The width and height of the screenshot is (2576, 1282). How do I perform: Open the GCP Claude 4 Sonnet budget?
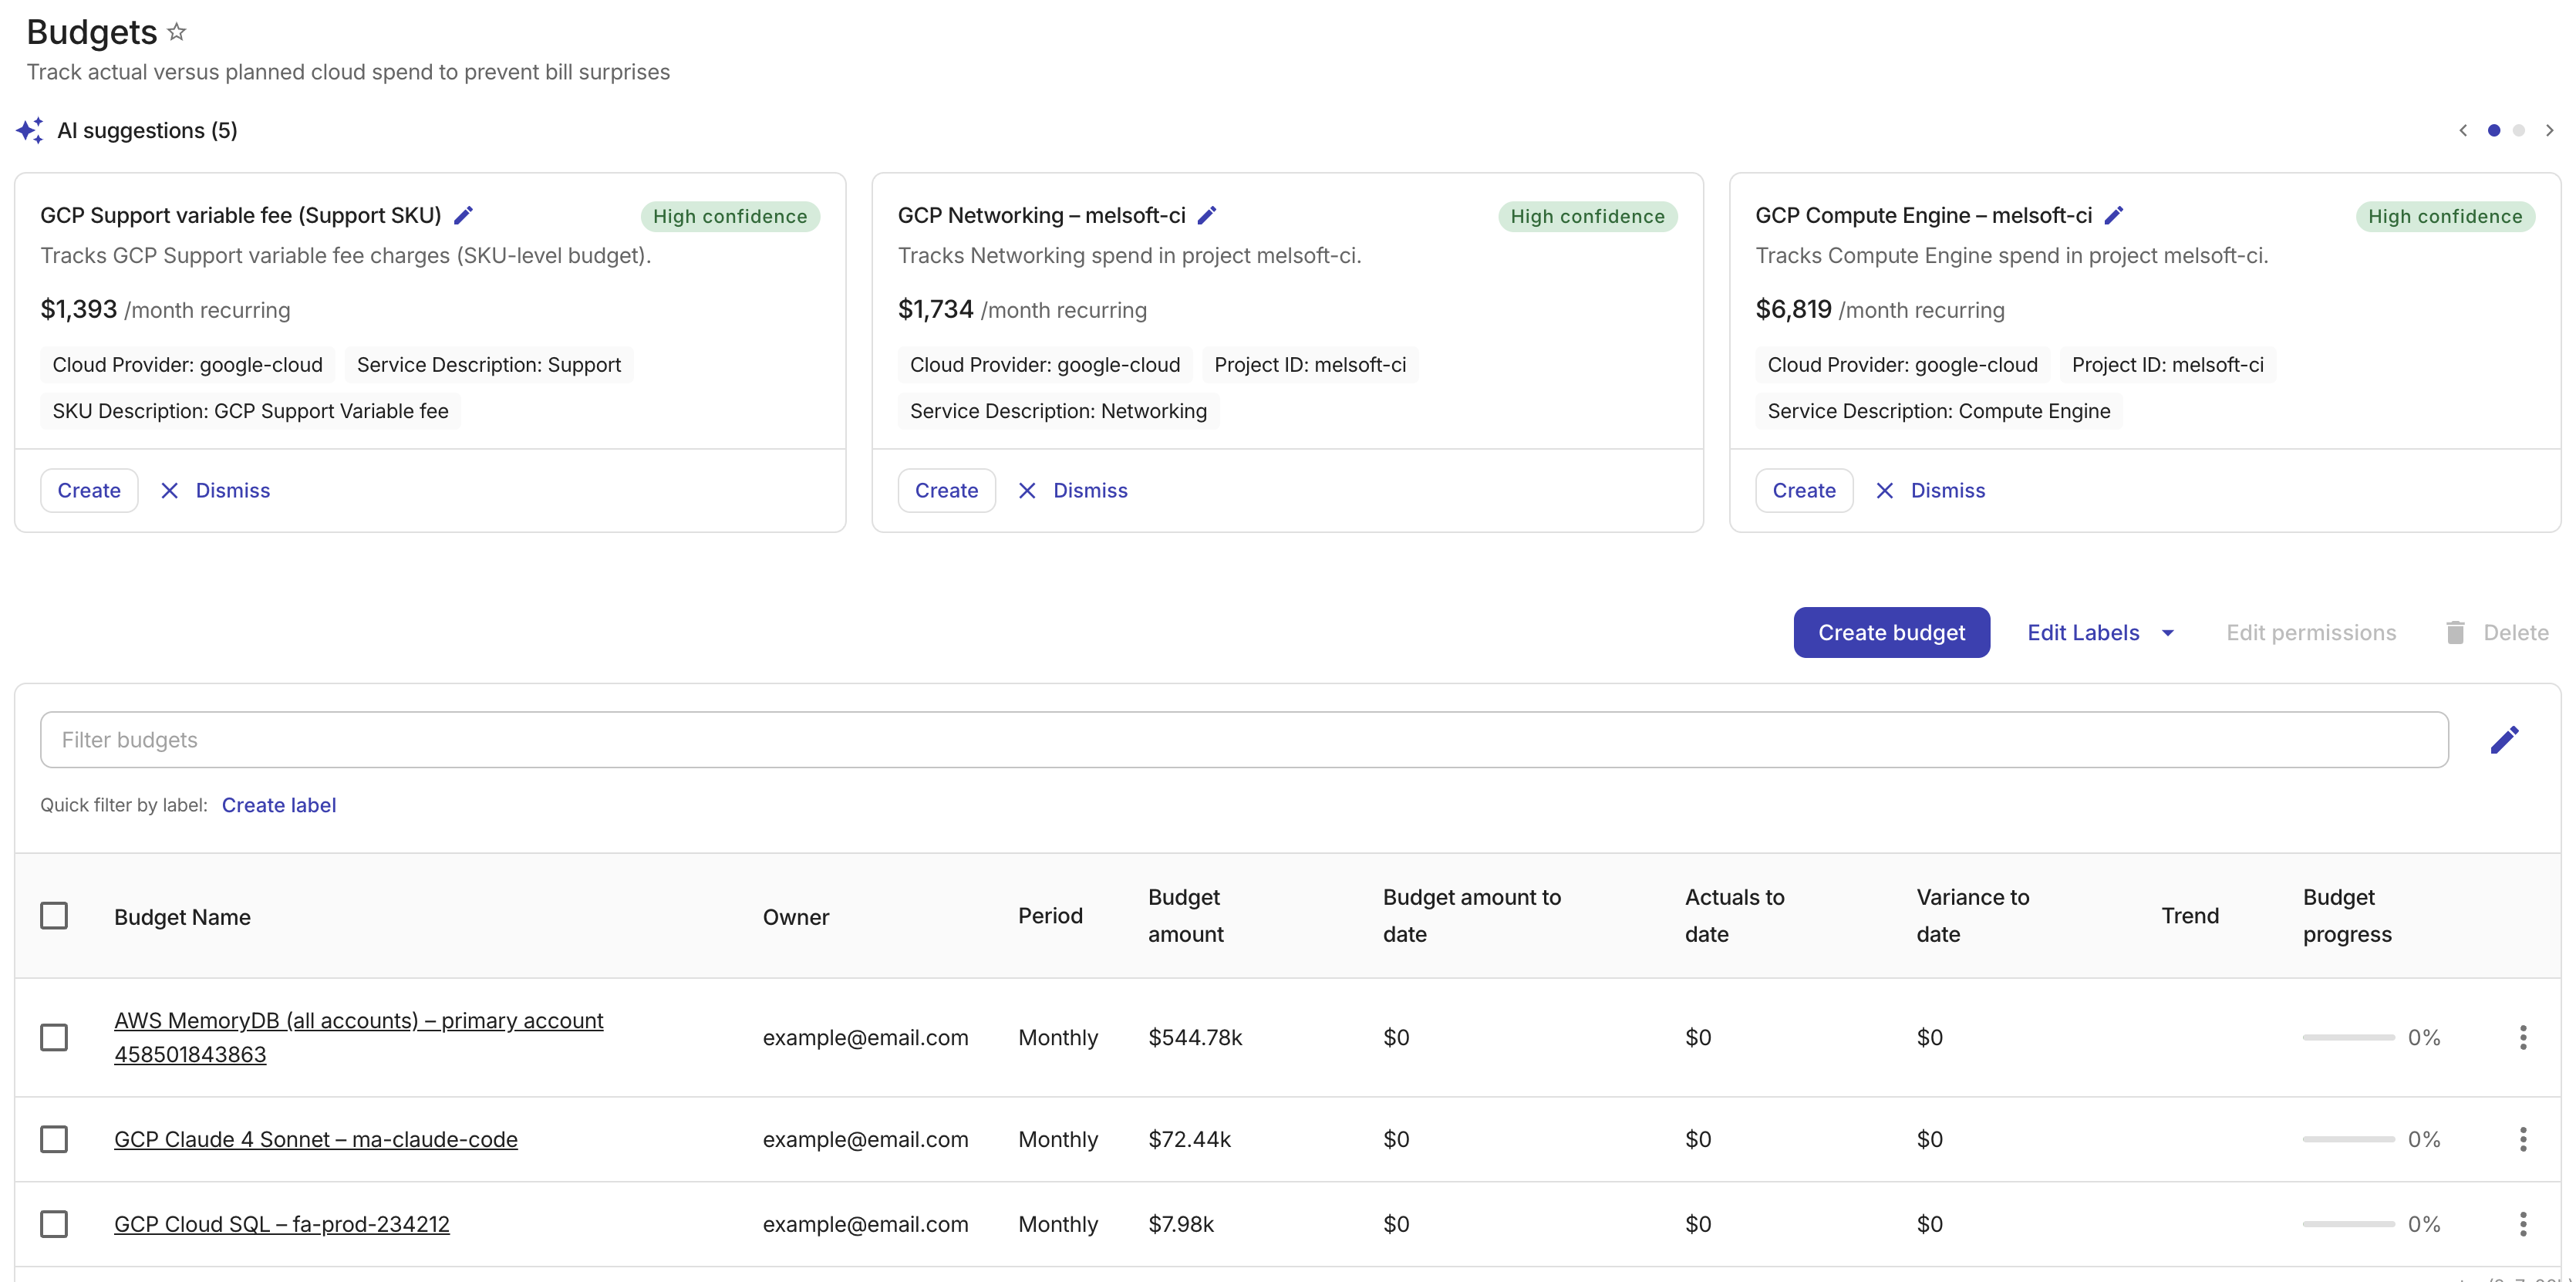tap(316, 1139)
